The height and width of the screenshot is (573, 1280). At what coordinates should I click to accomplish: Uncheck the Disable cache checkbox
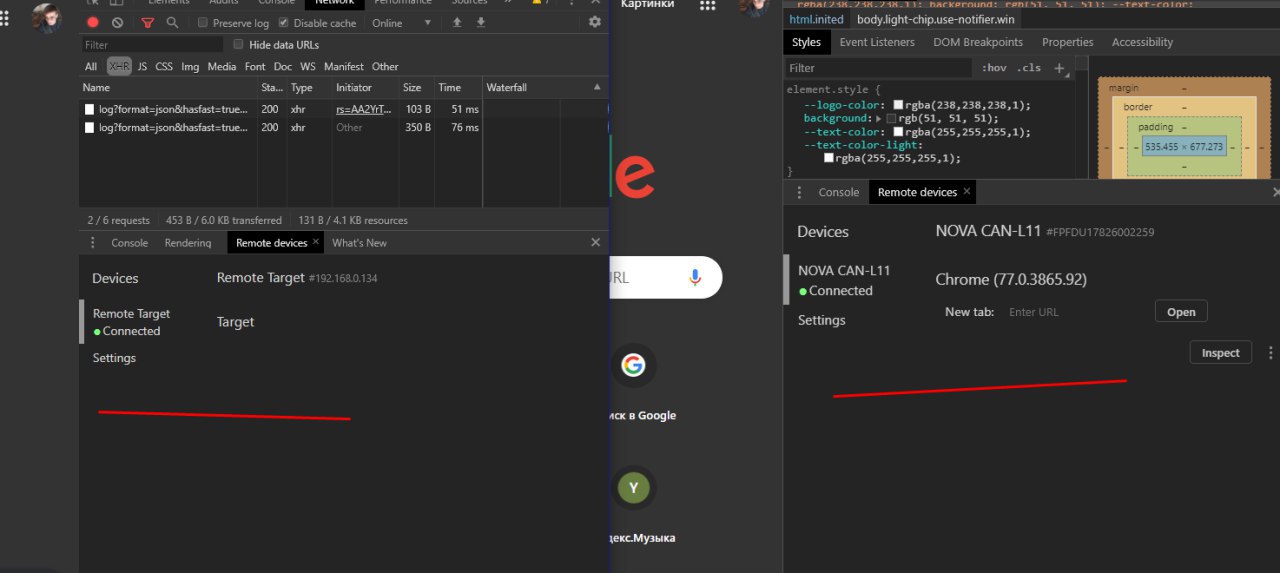284,23
